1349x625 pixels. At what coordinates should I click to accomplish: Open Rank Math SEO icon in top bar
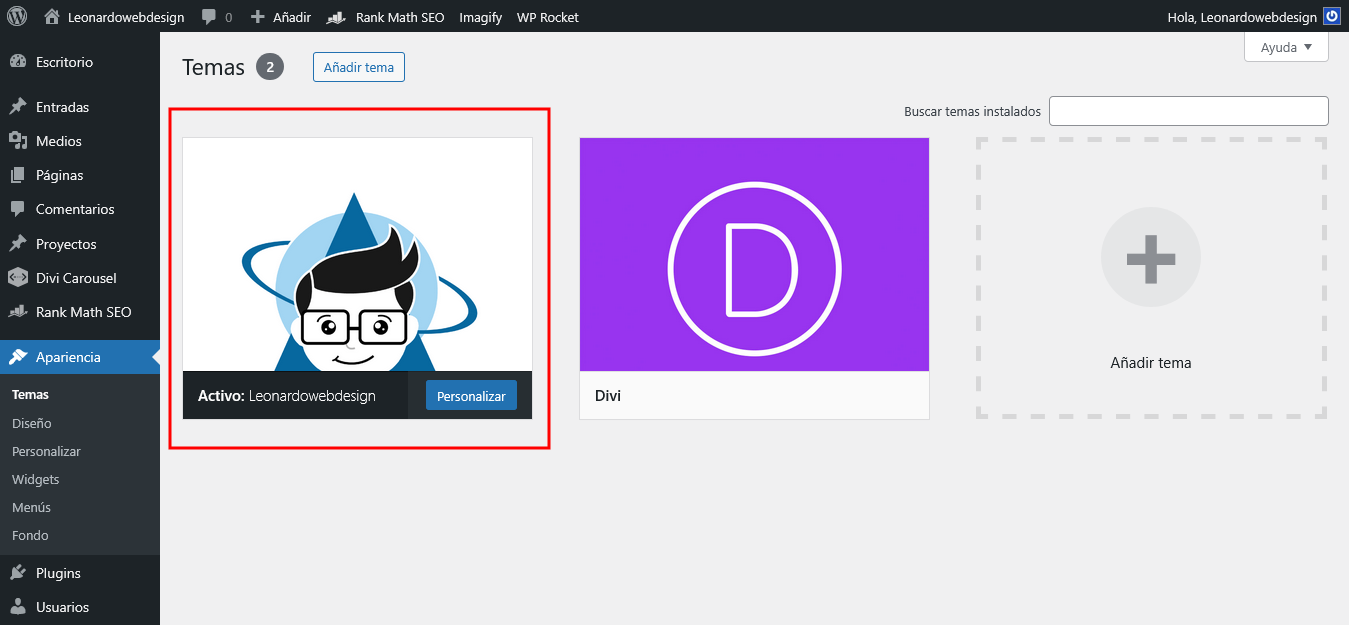point(337,17)
